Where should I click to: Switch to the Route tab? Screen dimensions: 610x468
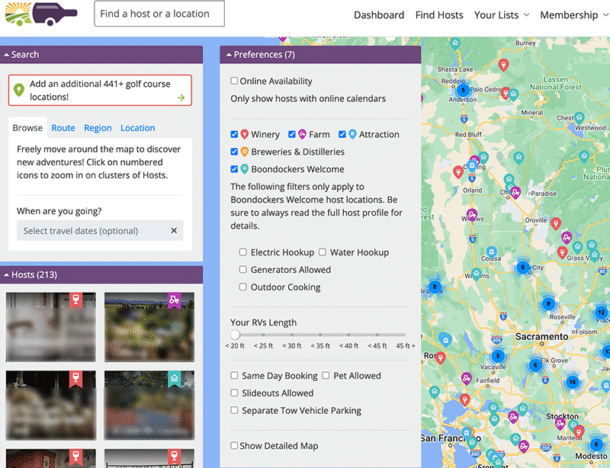[63, 128]
